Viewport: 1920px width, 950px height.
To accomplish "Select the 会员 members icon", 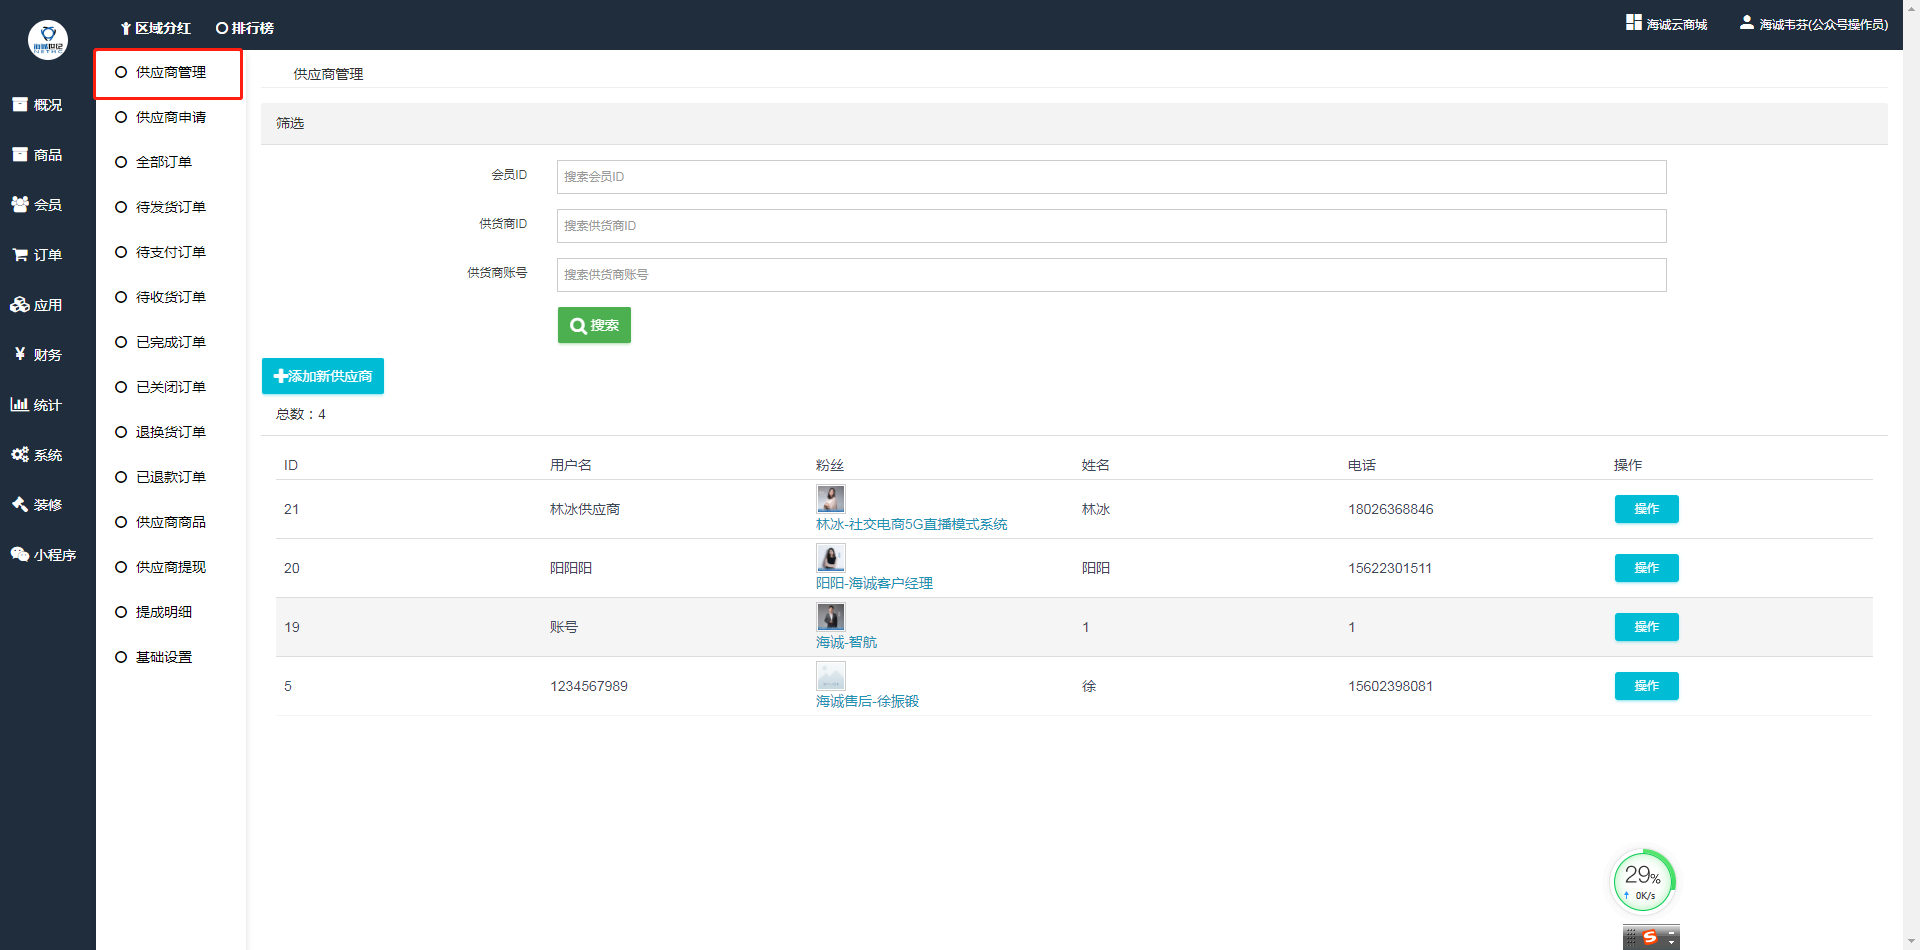I will (x=20, y=205).
